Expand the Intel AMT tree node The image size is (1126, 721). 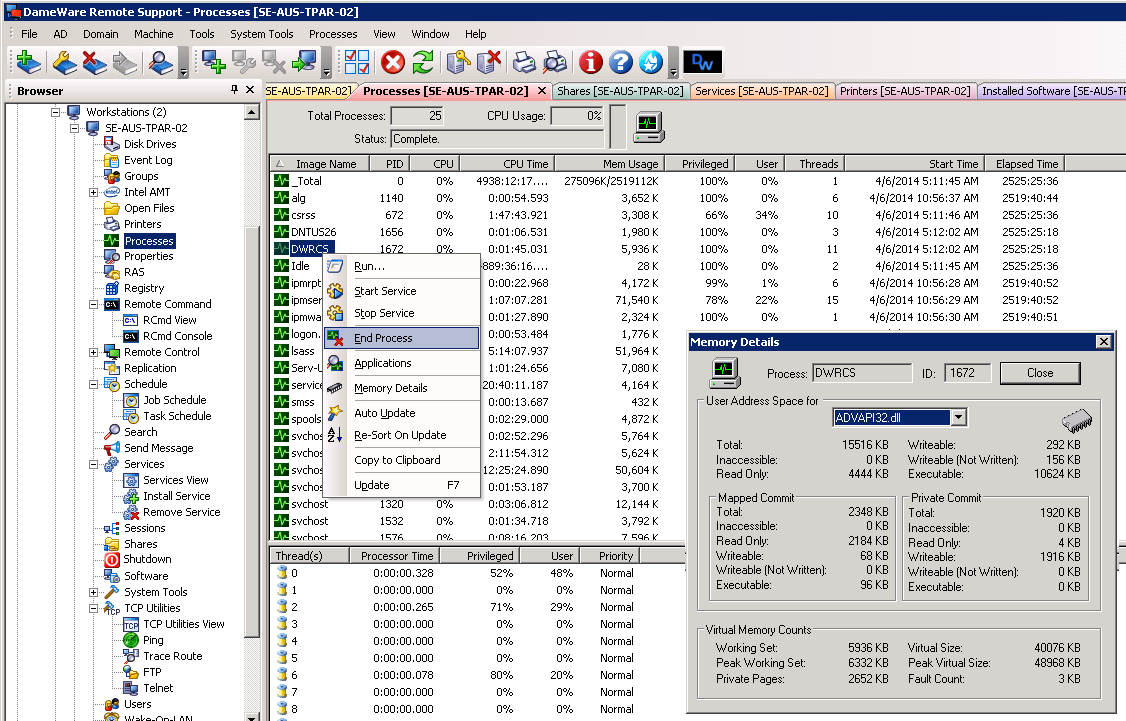click(93, 192)
